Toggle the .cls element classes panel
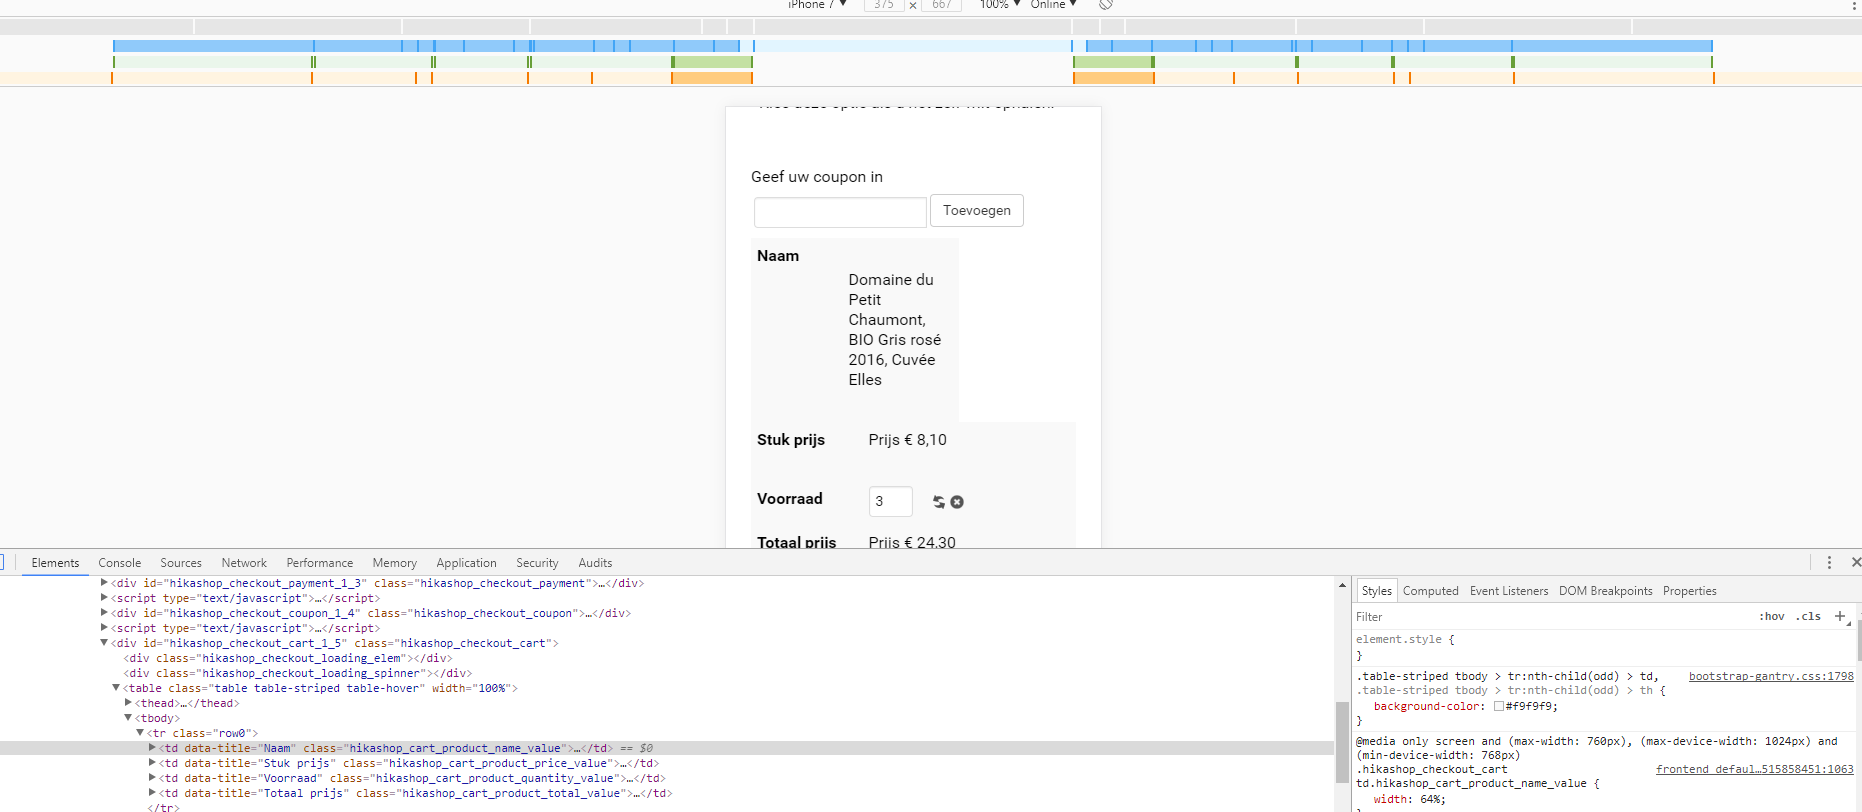This screenshot has height=812, width=1862. [x=1808, y=617]
